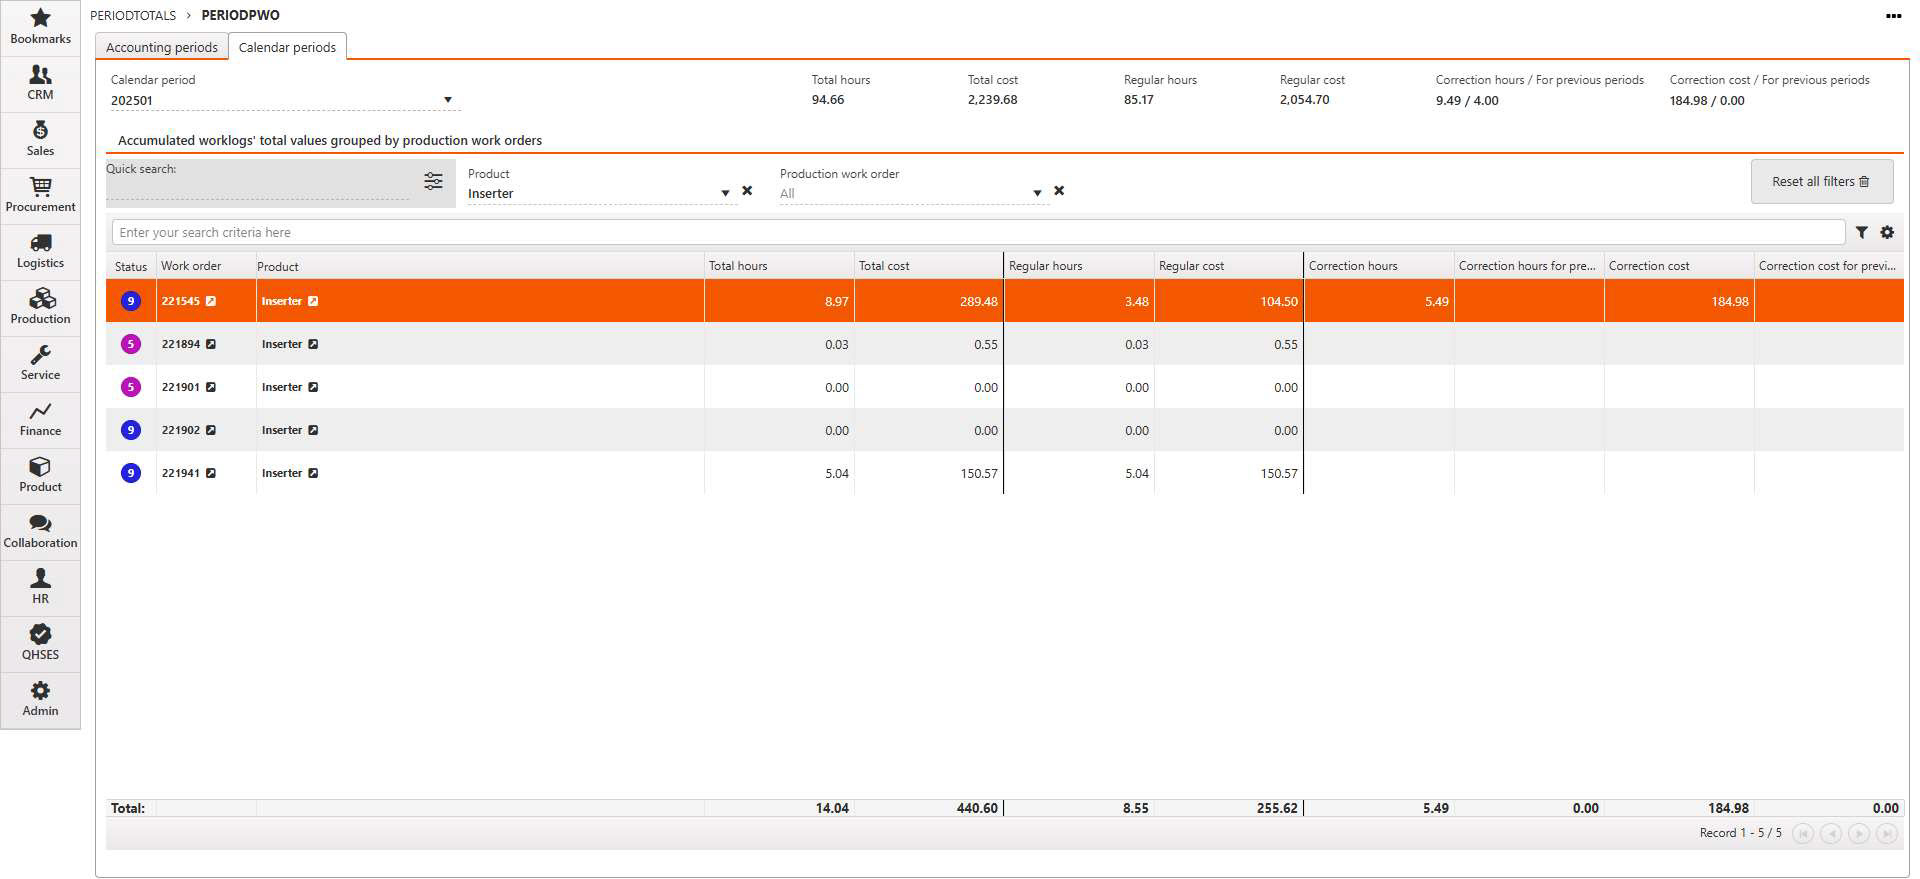Open Procurement from the sidebar
The image size is (1920, 879).
point(40,194)
